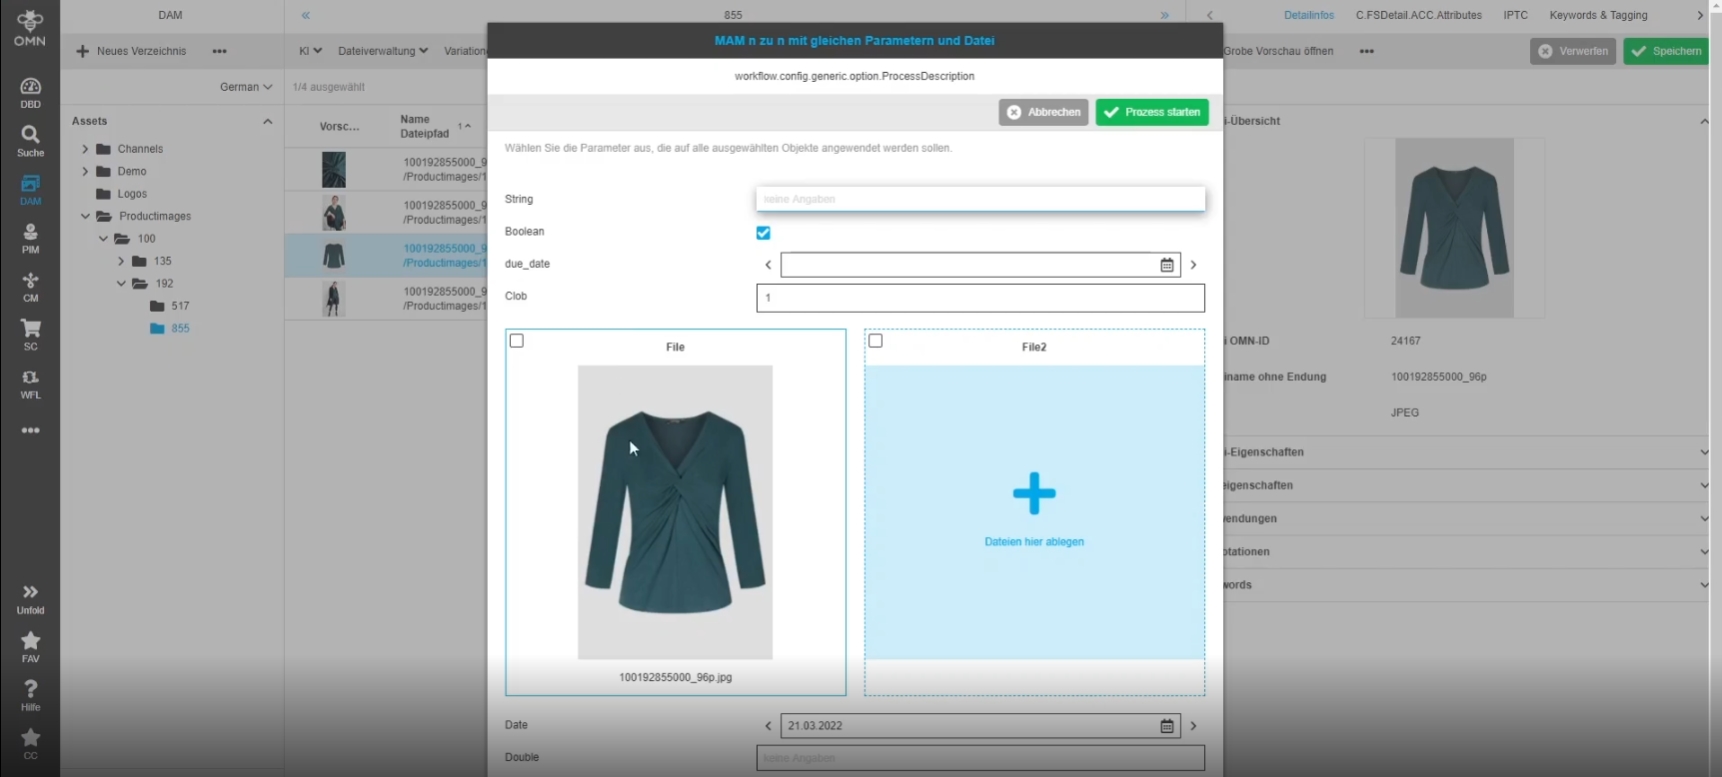Open the WFL workflow icon
Image resolution: width=1722 pixels, height=777 pixels.
pos(30,384)
